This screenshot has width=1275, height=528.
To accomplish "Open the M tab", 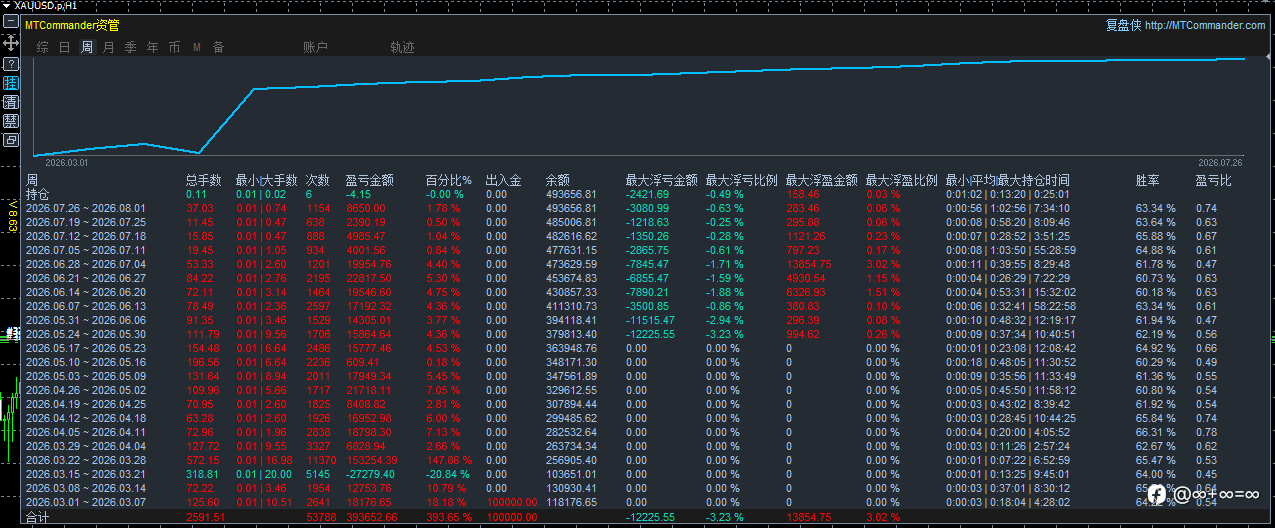I will (x=197, y=47).
